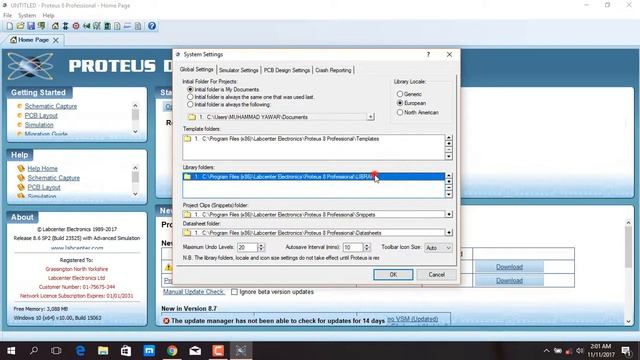Viewport: 640px width, 360px height.
Task: Open the System menu
Action: (27, 16)
